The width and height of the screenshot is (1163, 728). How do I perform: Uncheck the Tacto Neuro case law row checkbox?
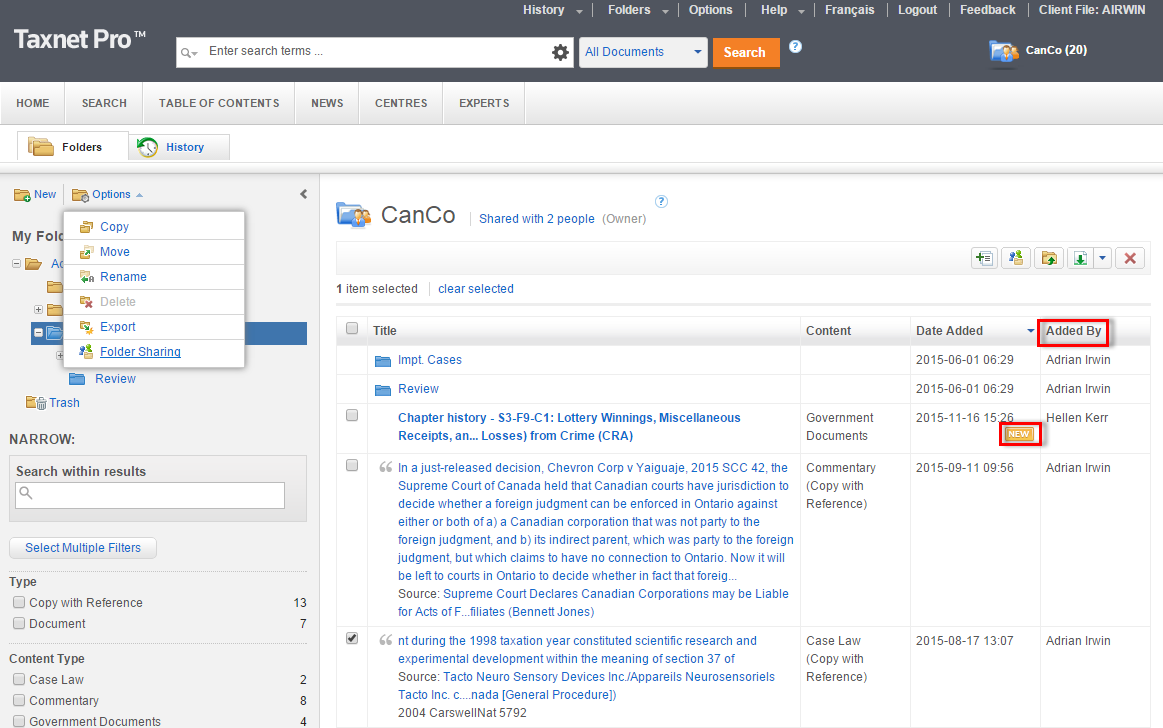[x=352, y=638]
